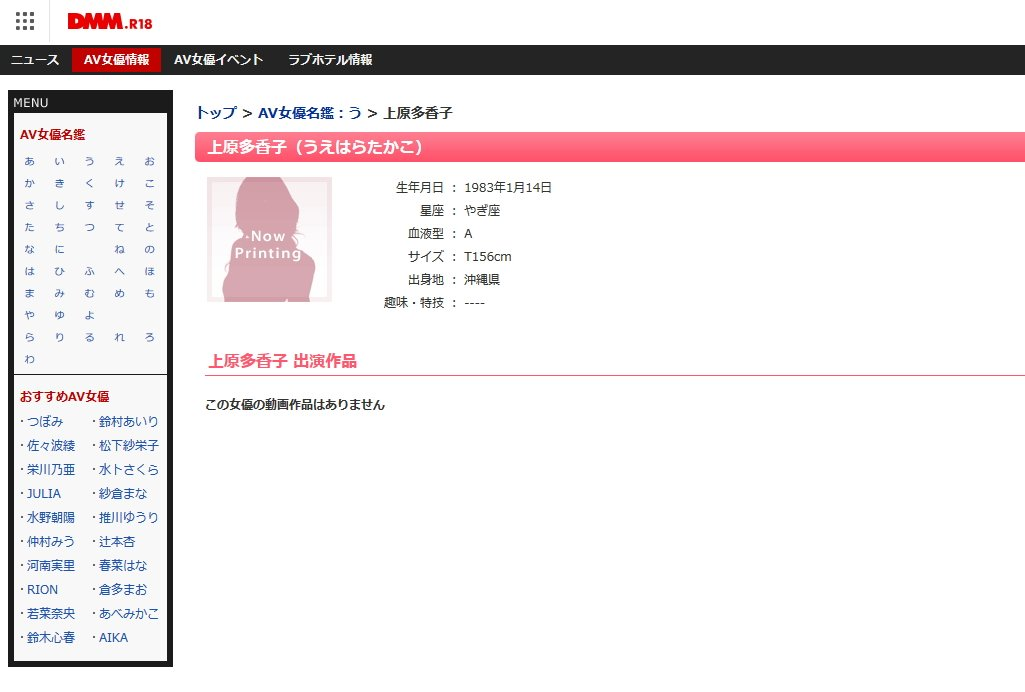Select the 辻本杏 recommended link
Screen dimensions: 1025x692
tap(117, 541)
